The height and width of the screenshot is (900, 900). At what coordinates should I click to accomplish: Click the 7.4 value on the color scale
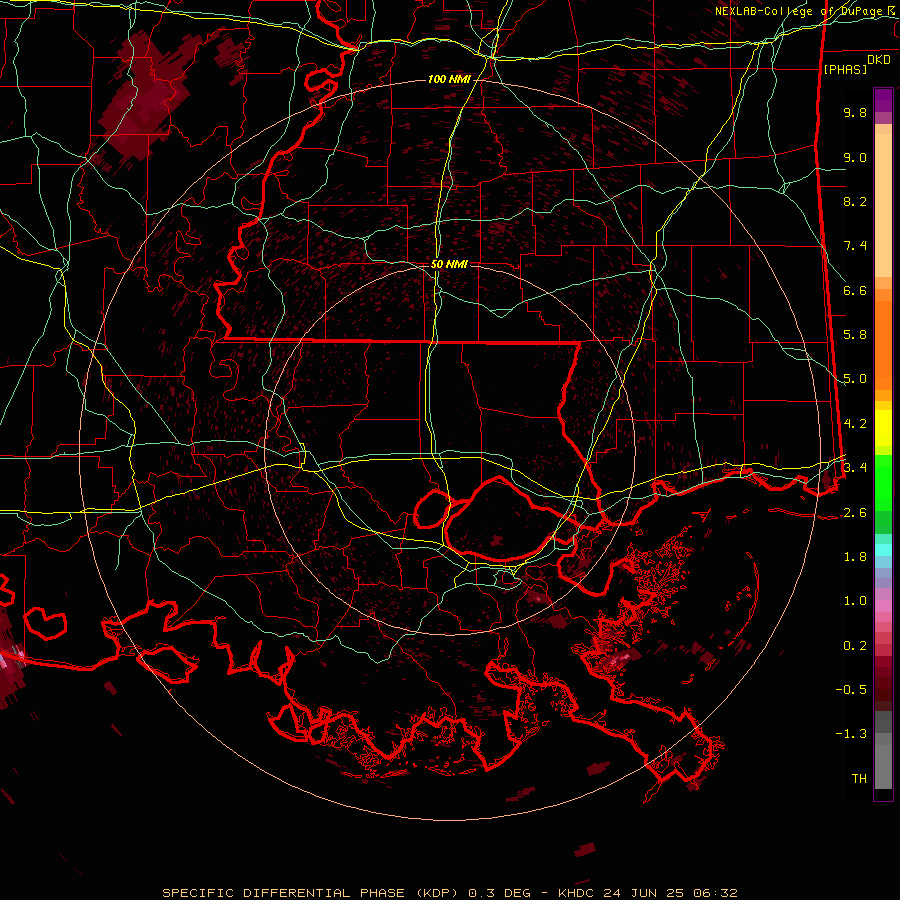point(855,246)
